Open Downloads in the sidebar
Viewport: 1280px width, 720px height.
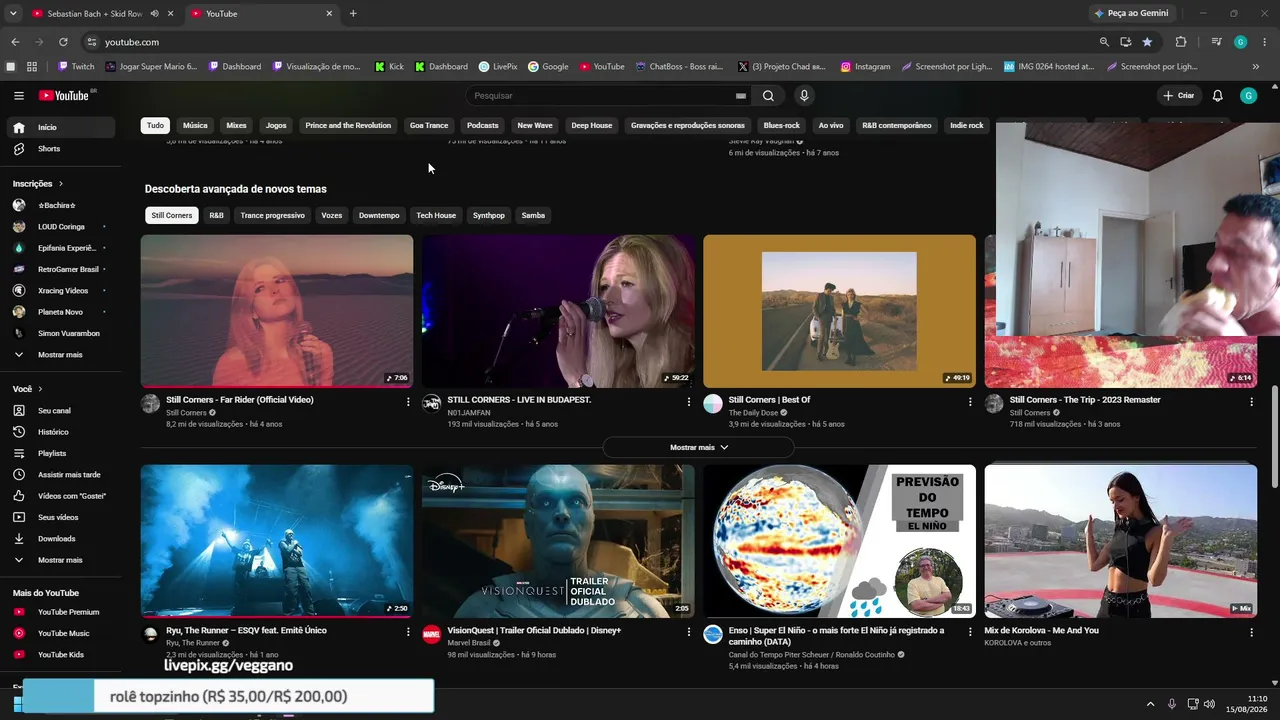click(58, 539)
